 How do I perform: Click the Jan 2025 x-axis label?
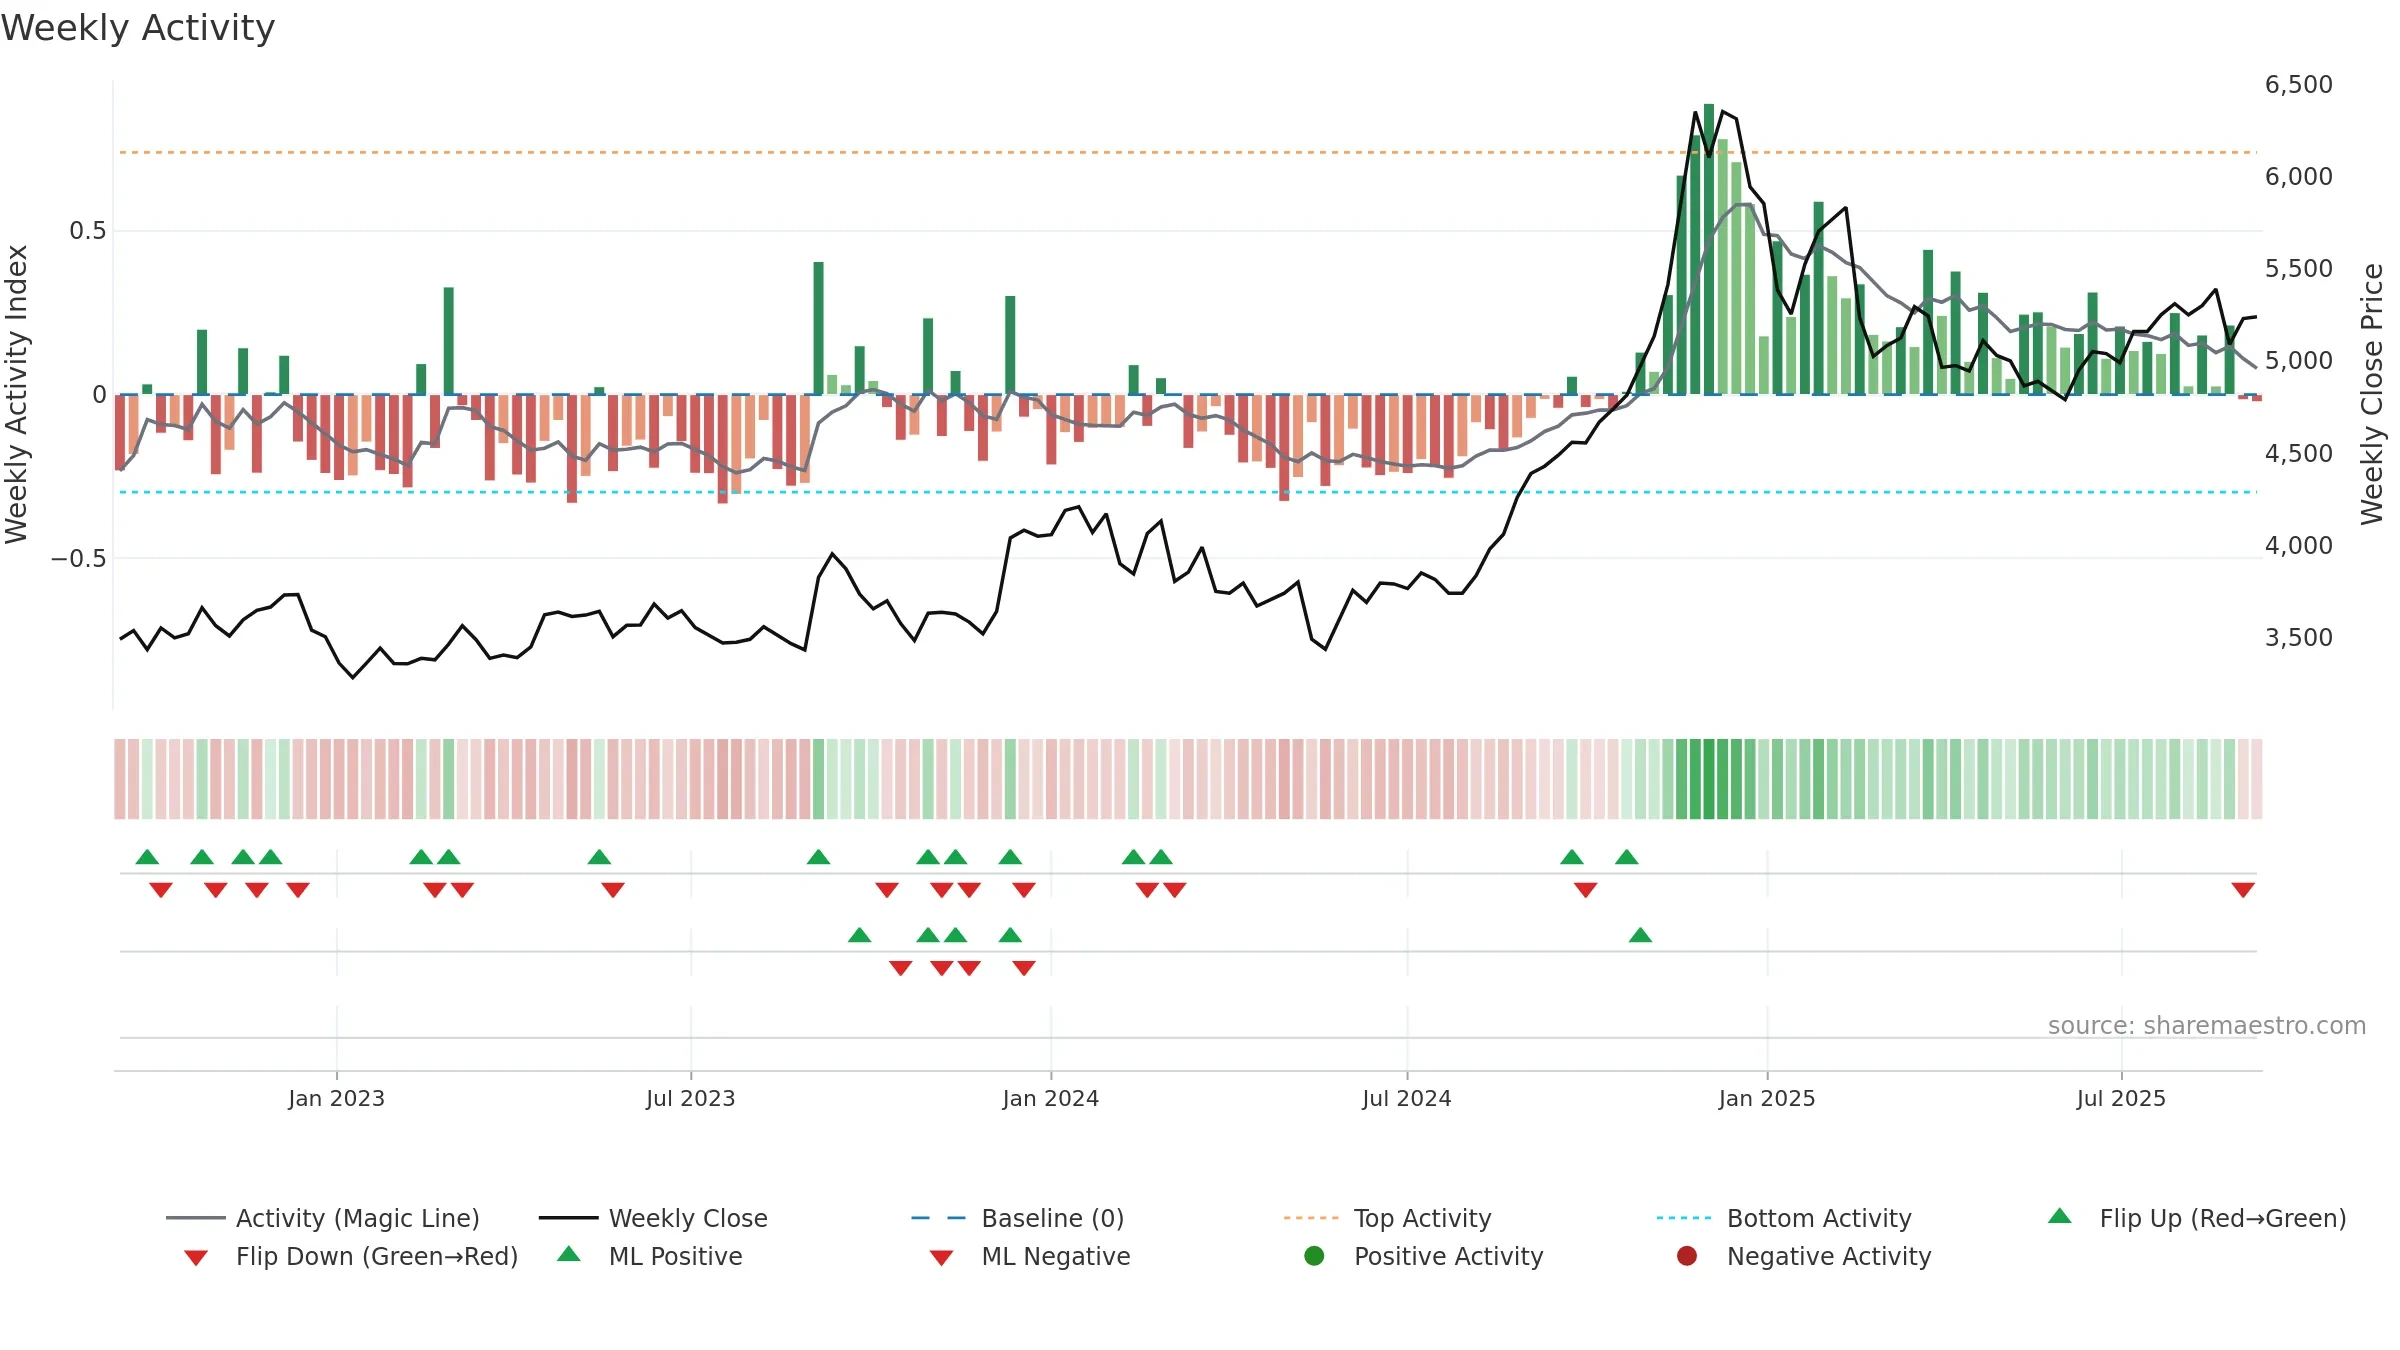click(x=1766, y=1098)
